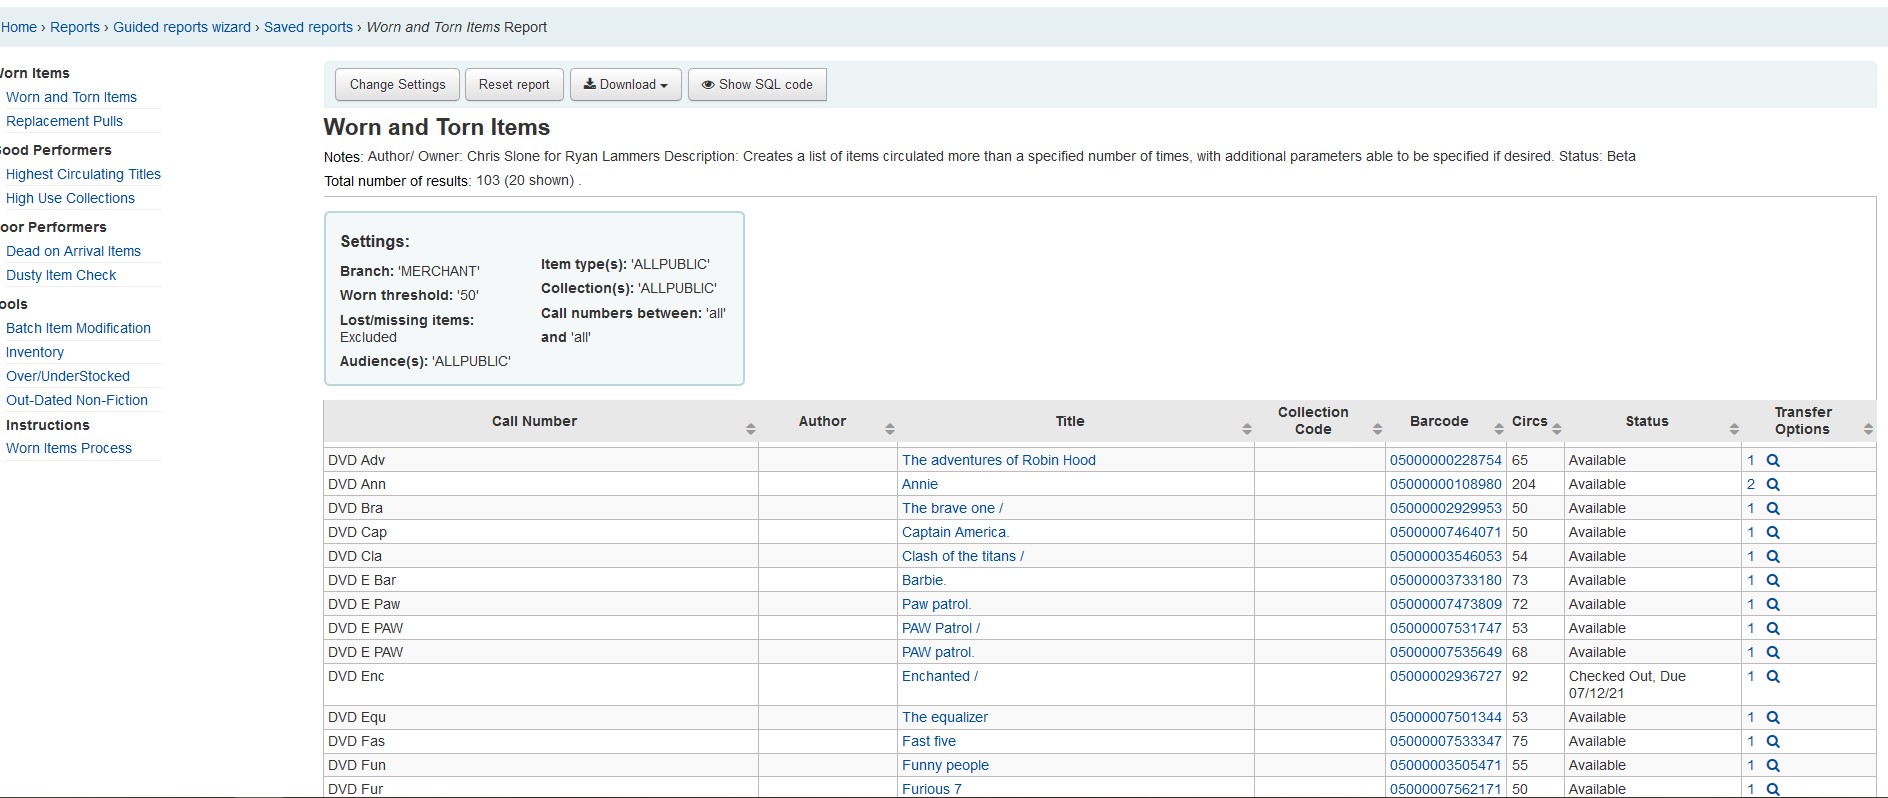The width and height of the screenshot is (1888, 798).
Task: Click magnifier icon in Furious 7 row
Action: tap(1773, 790)
